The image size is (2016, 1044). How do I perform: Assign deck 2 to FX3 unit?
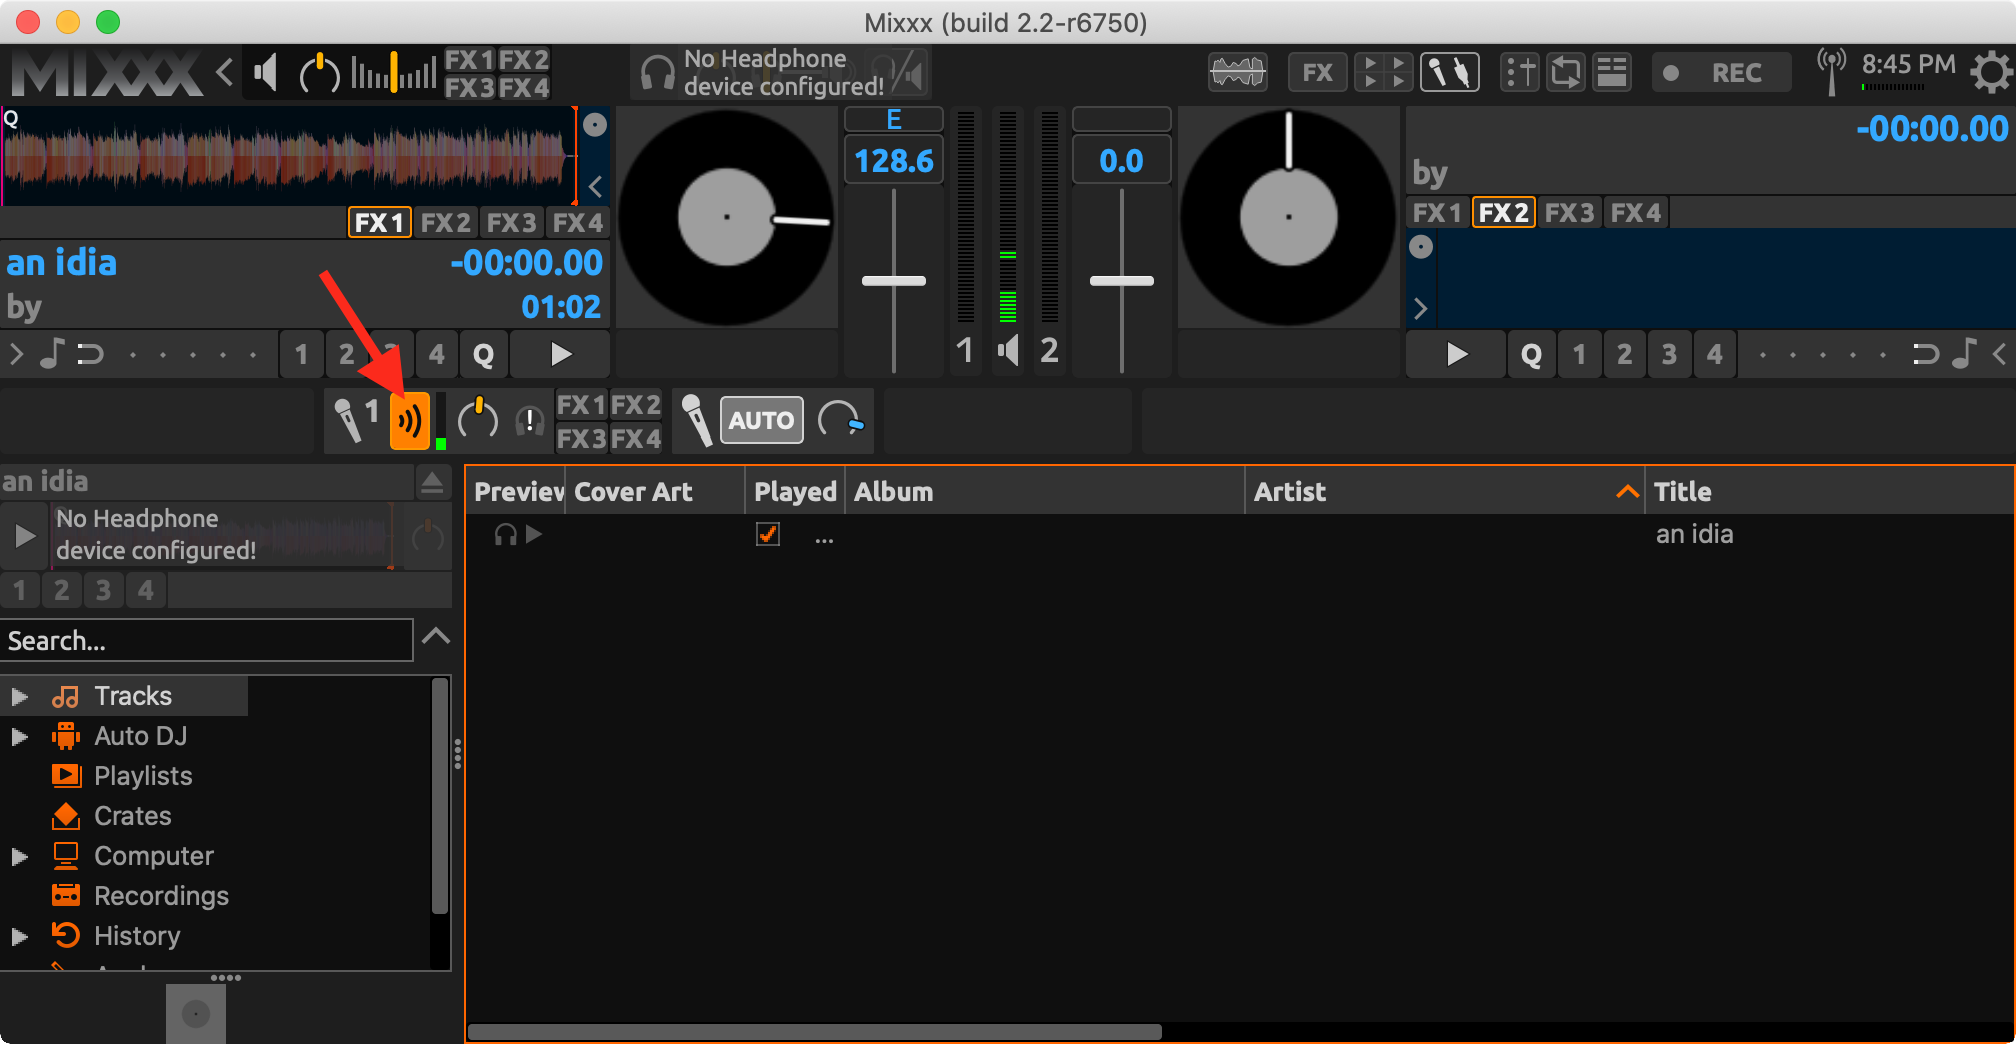pyautogui.click(x=1569, y=213)
